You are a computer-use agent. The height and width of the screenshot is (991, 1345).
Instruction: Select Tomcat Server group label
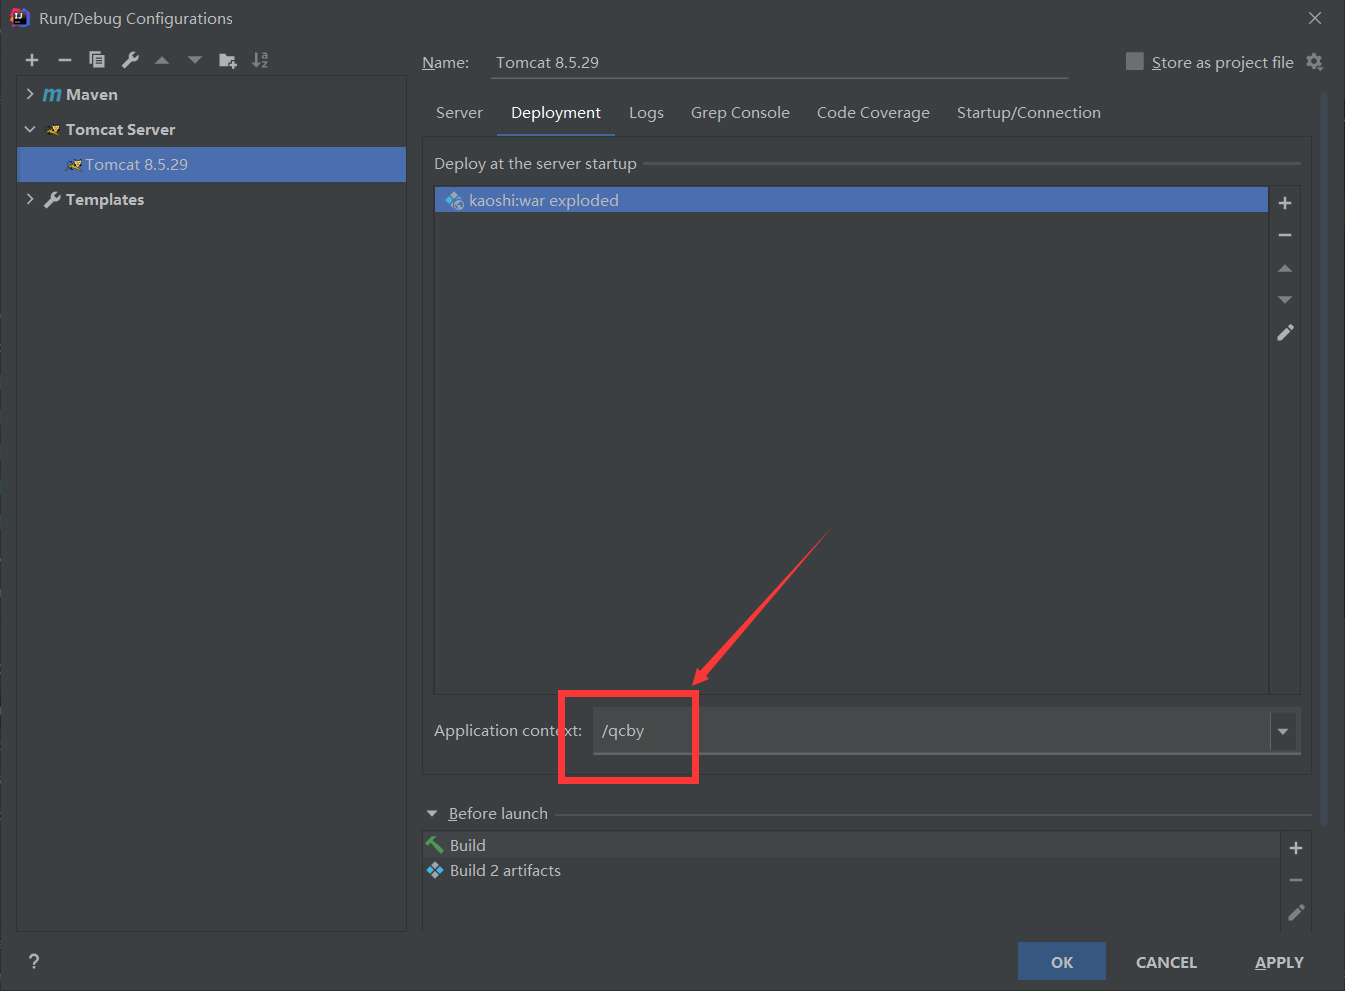pos(120,130)
